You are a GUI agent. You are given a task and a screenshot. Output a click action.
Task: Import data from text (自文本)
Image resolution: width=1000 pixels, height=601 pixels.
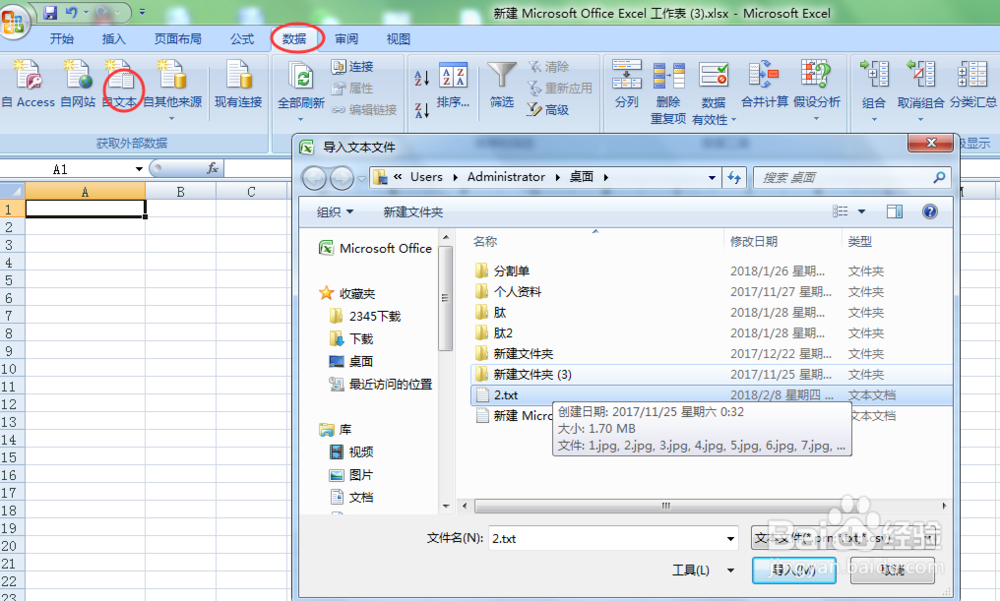pos(120,84)
